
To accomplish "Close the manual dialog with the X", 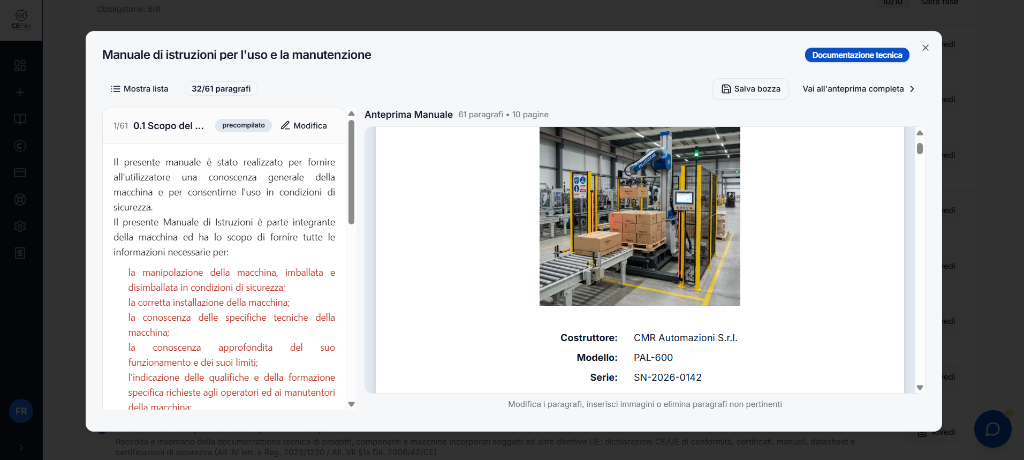I will (x=925, y=48).
